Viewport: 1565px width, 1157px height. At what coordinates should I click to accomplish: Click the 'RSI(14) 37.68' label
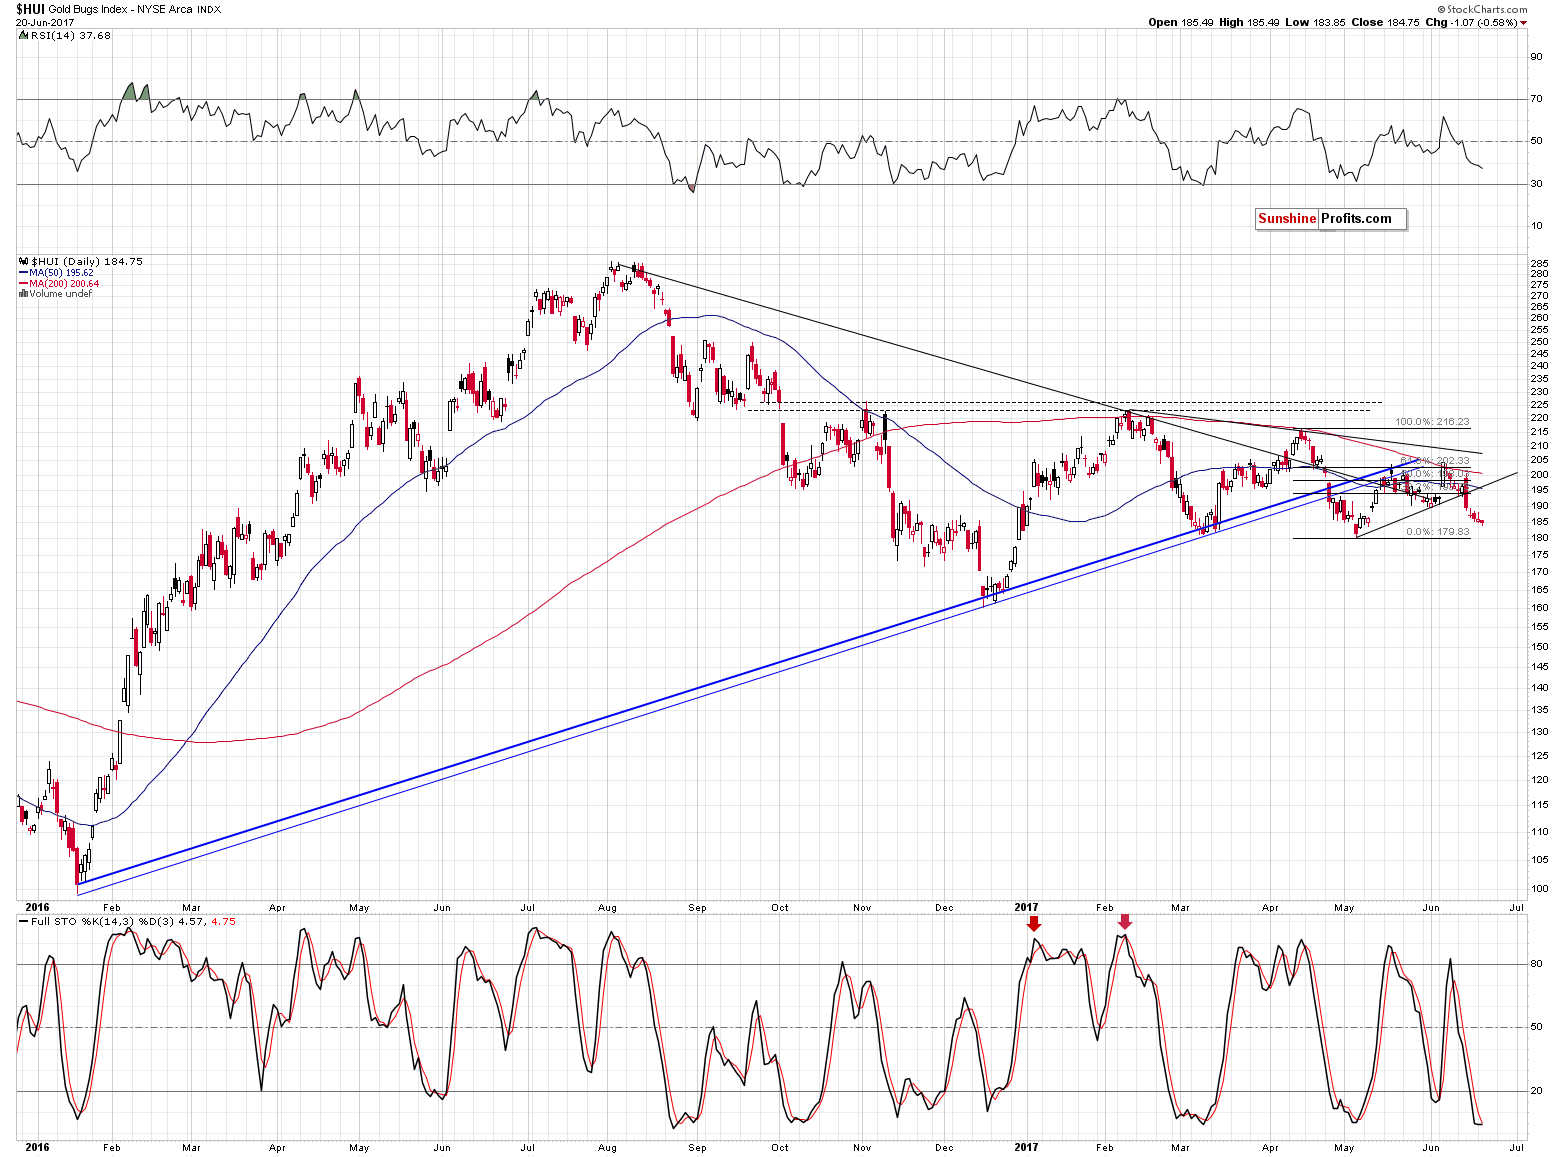tap(71, 35)
